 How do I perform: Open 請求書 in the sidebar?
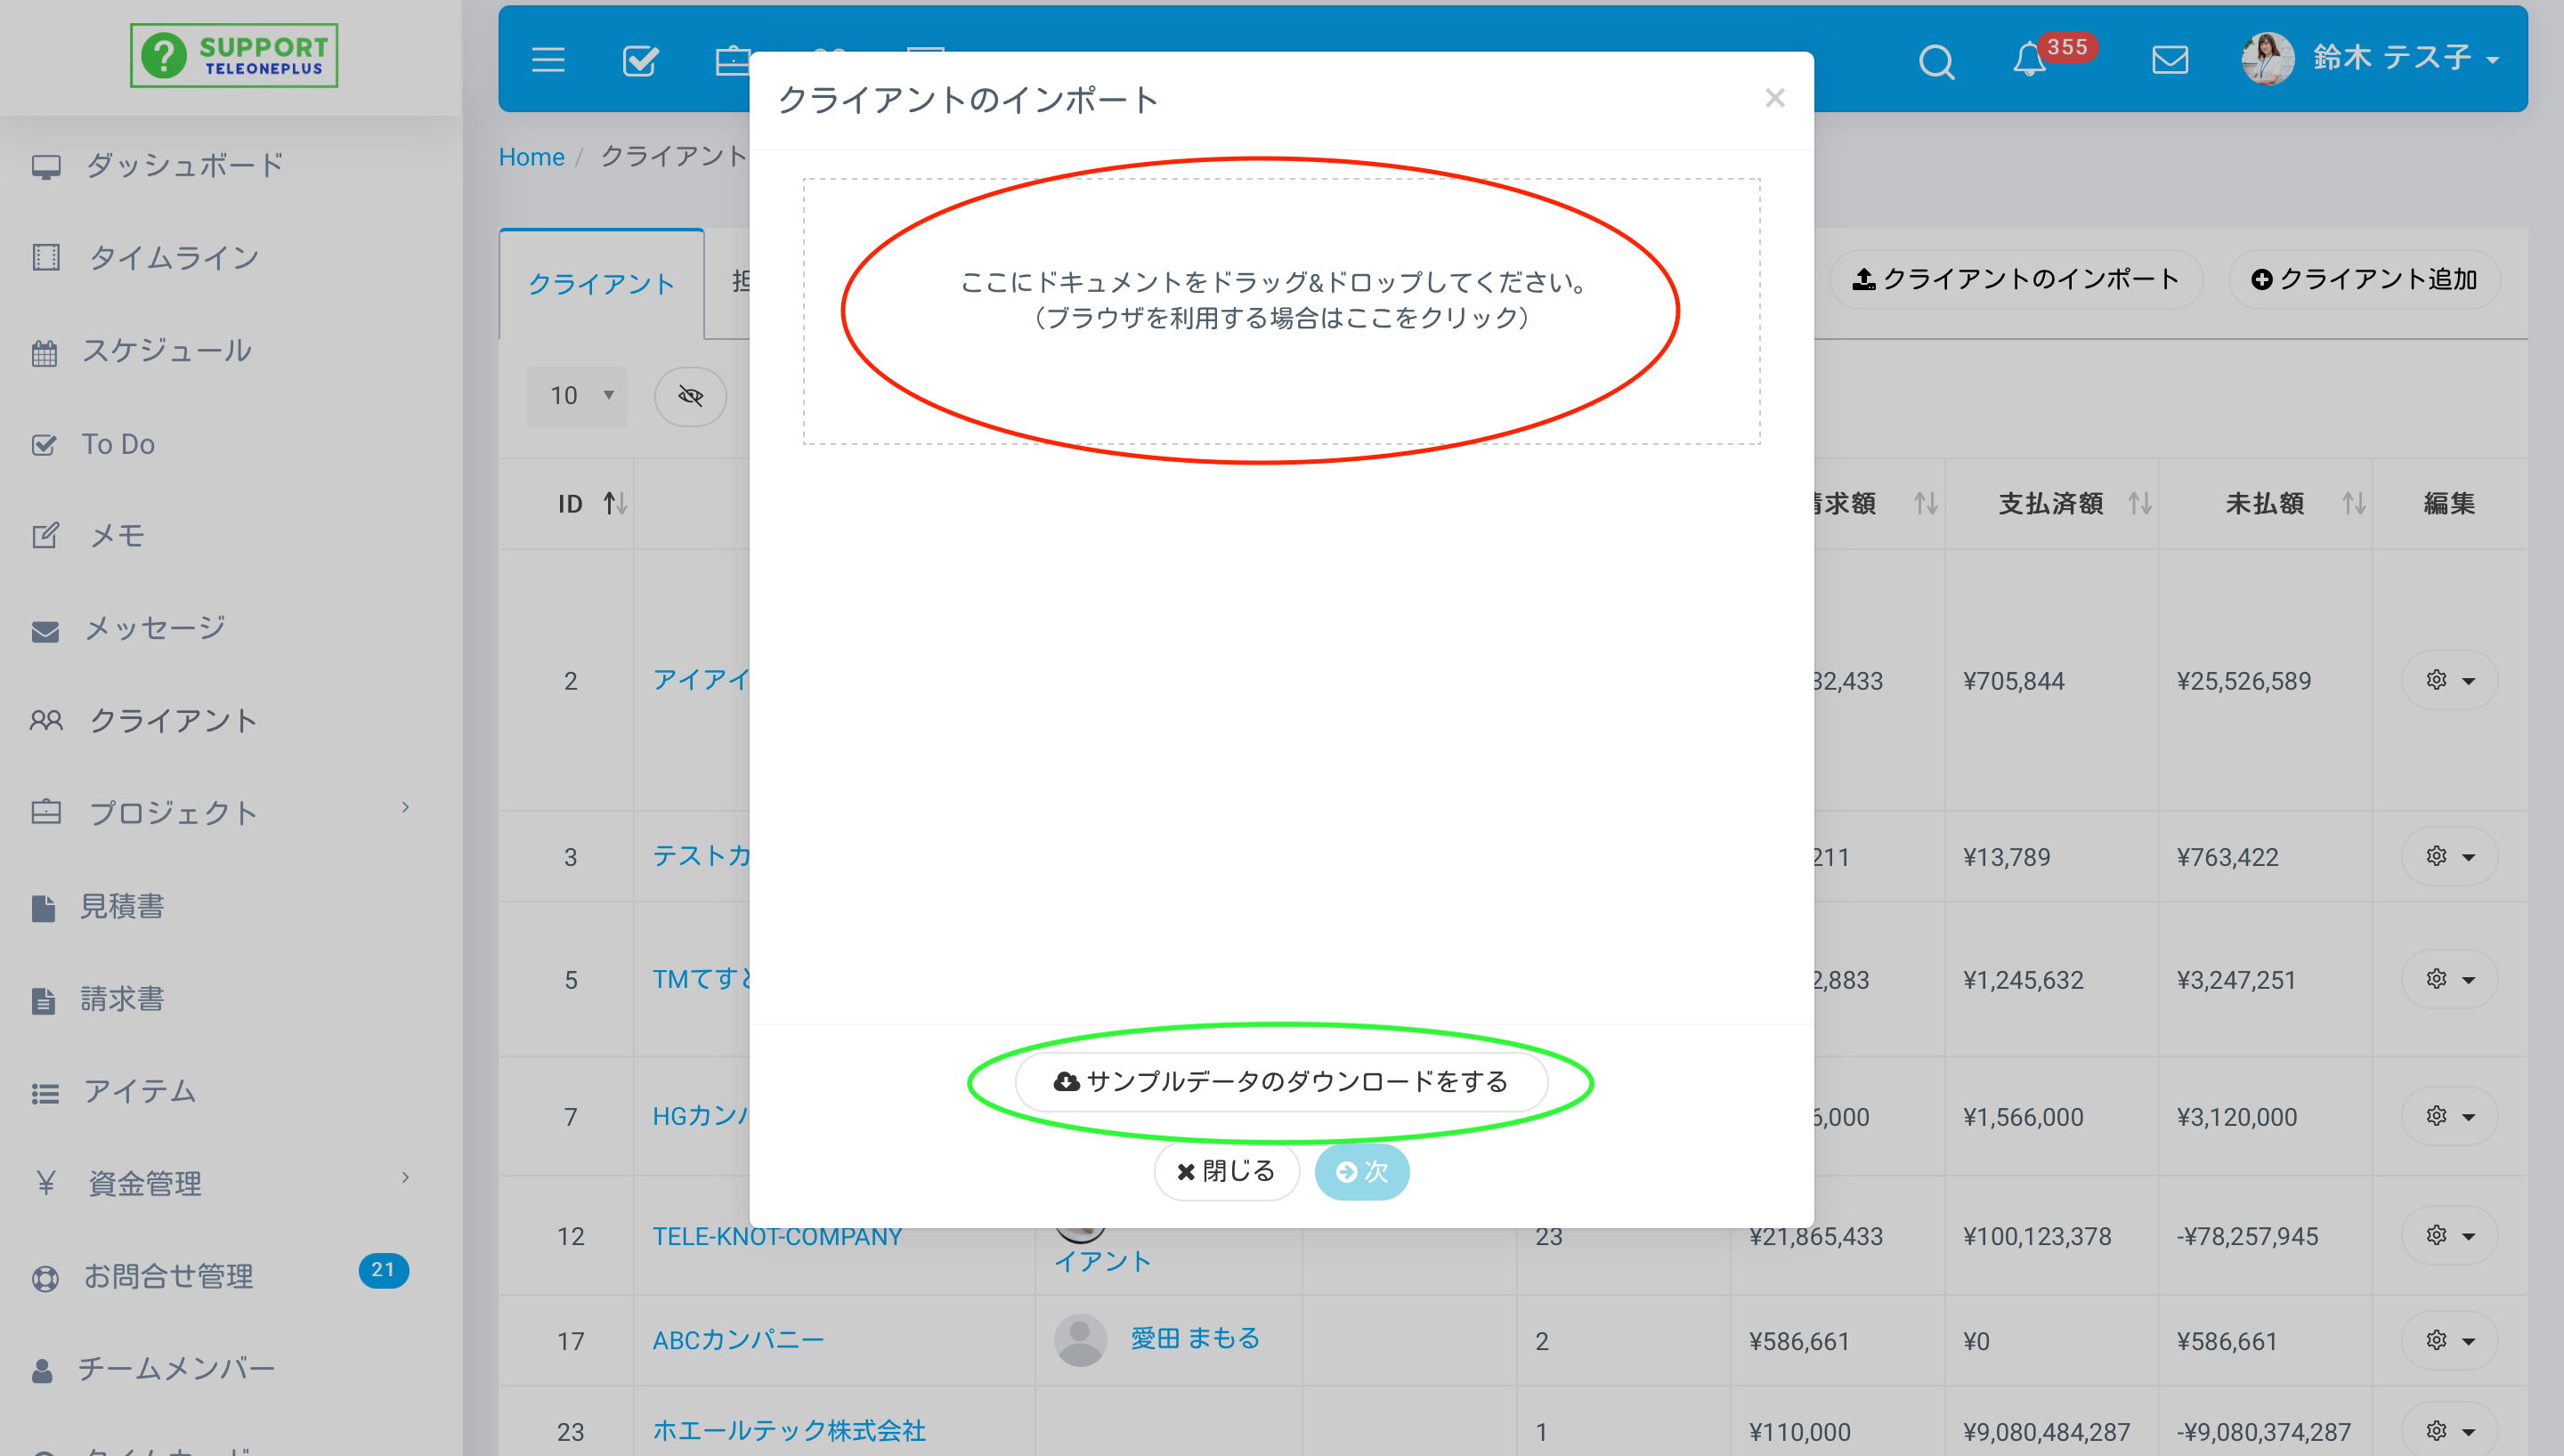pyautogui.click(x=122, y=998)
